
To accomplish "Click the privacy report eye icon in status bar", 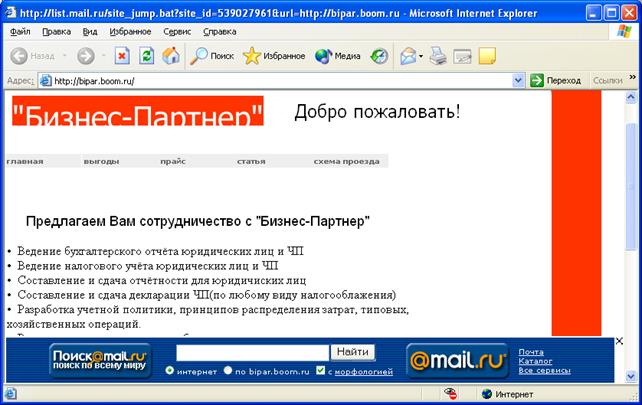I will 451,394.
